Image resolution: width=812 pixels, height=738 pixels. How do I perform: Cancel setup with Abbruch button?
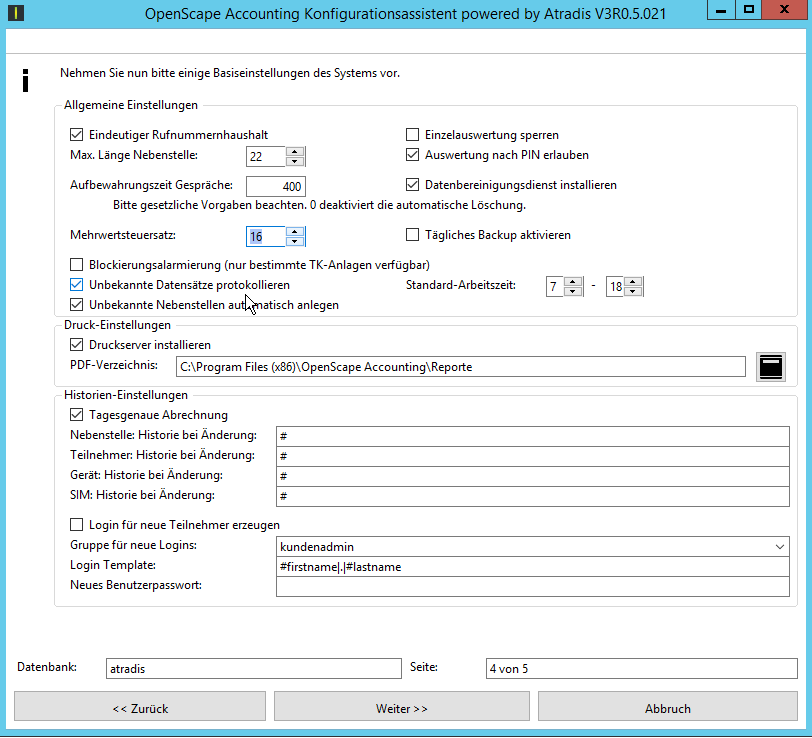[x=668, y=707]
